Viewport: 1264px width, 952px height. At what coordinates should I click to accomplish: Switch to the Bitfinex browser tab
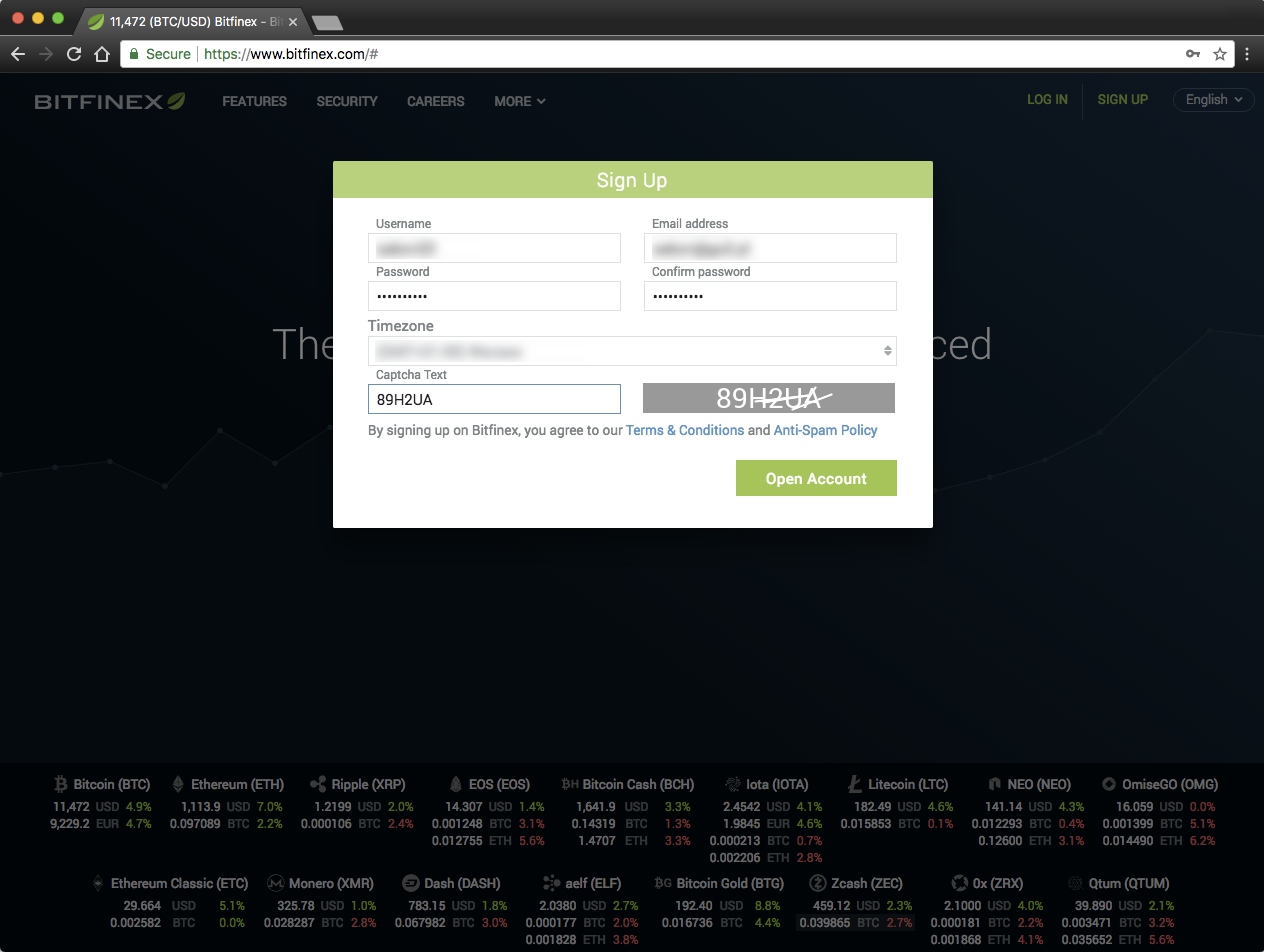coord(190,20)
